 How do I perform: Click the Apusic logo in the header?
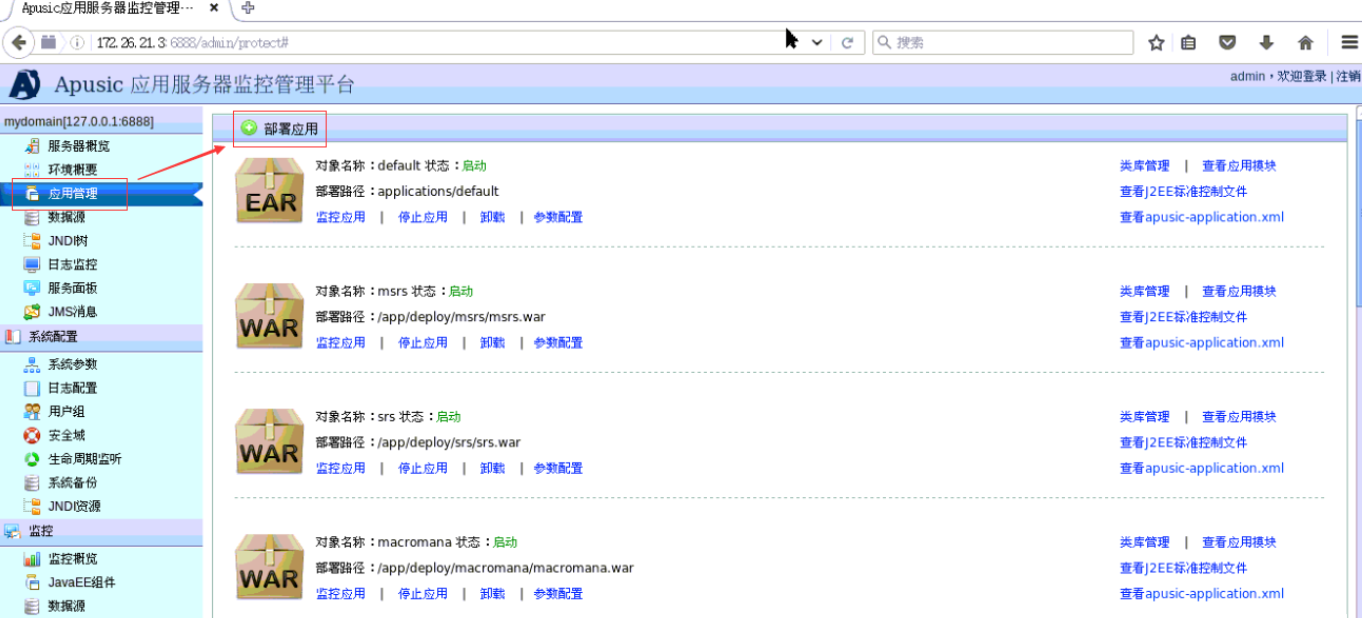click(x=24, y=84)
